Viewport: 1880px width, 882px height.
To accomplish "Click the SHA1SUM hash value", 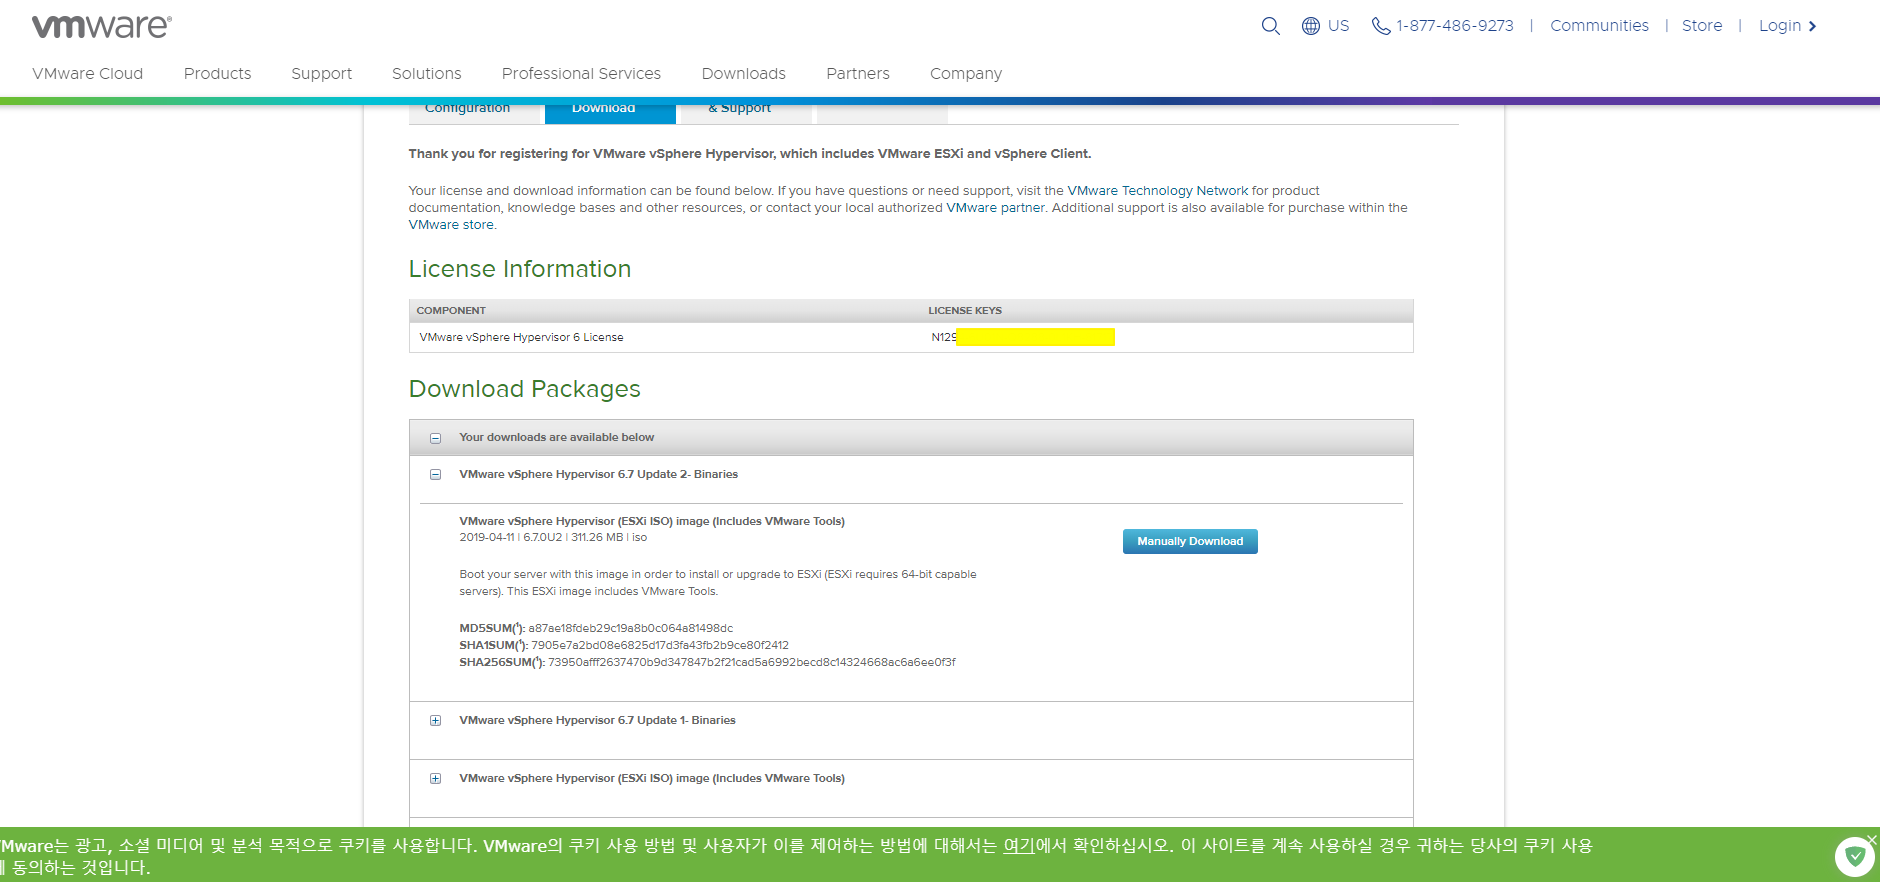I will click(660, 646).
